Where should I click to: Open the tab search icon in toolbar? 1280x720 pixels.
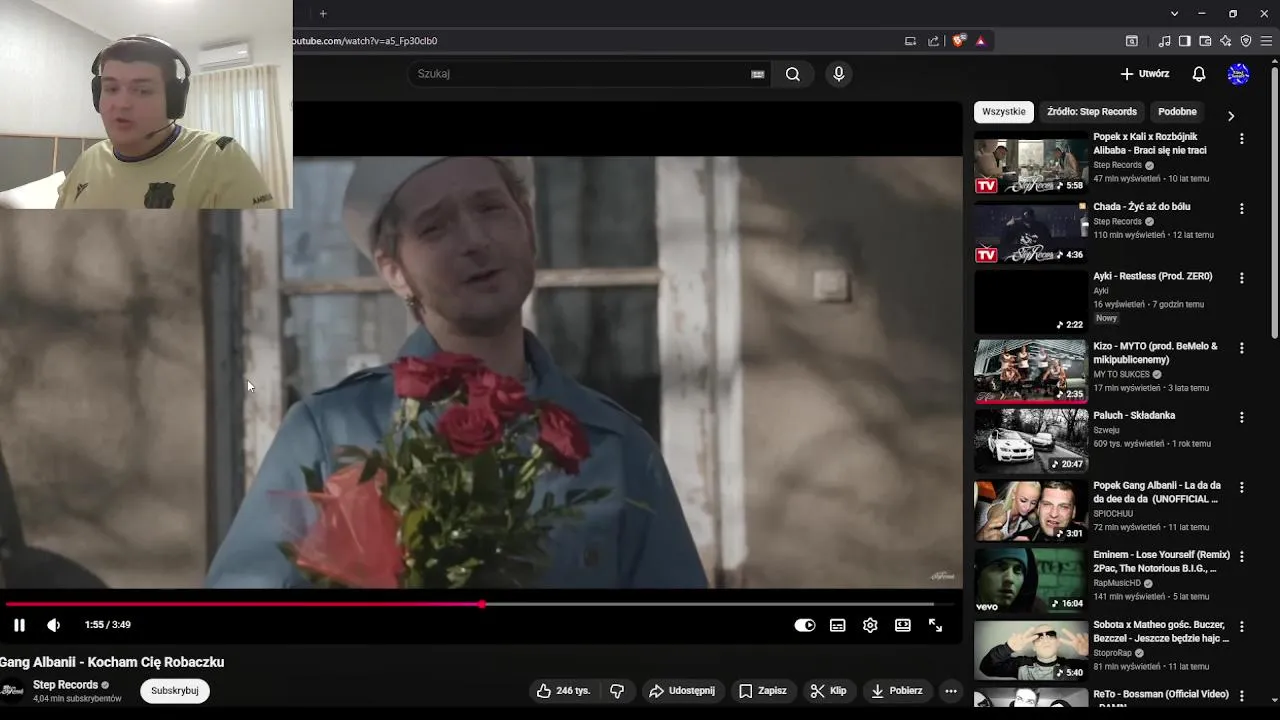1131,41
